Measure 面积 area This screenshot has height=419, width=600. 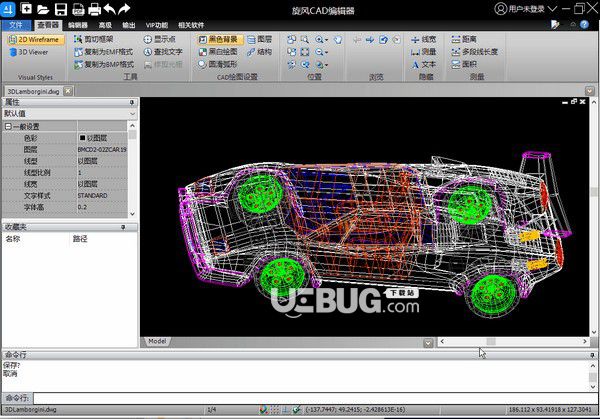point(464,64)
